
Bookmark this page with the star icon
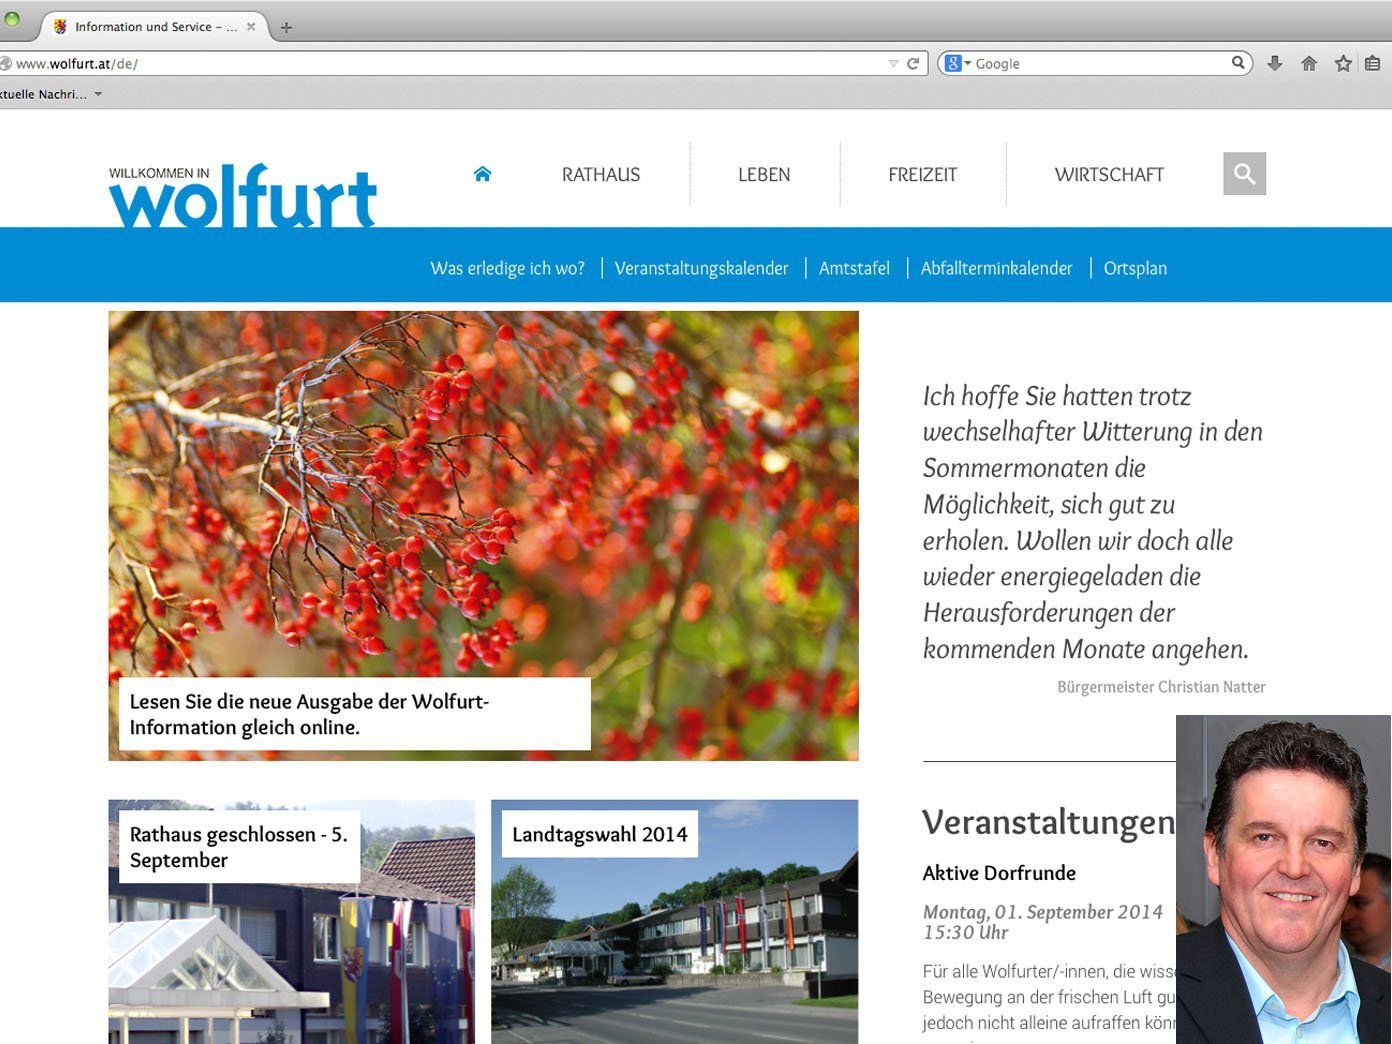(1343, 63)
